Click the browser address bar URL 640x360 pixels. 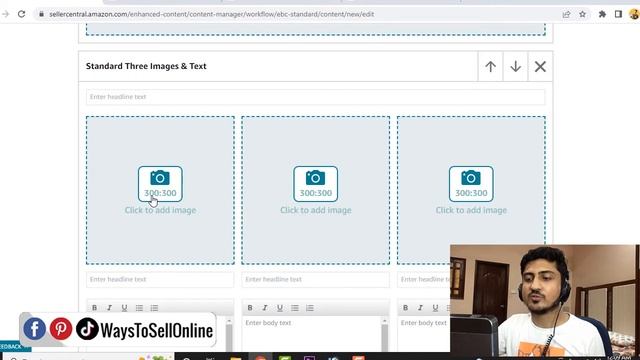click(x=211, y=14)
